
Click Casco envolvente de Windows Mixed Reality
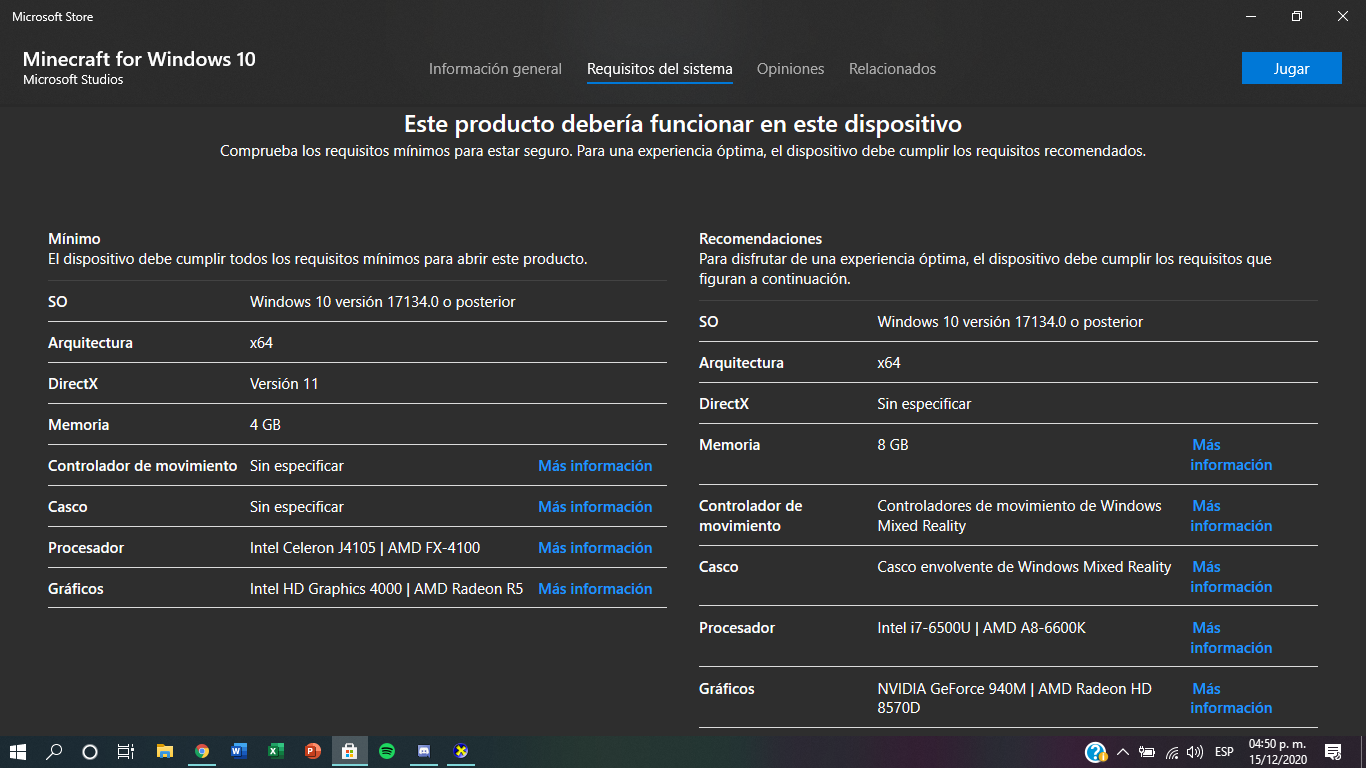pos(1024,567)
